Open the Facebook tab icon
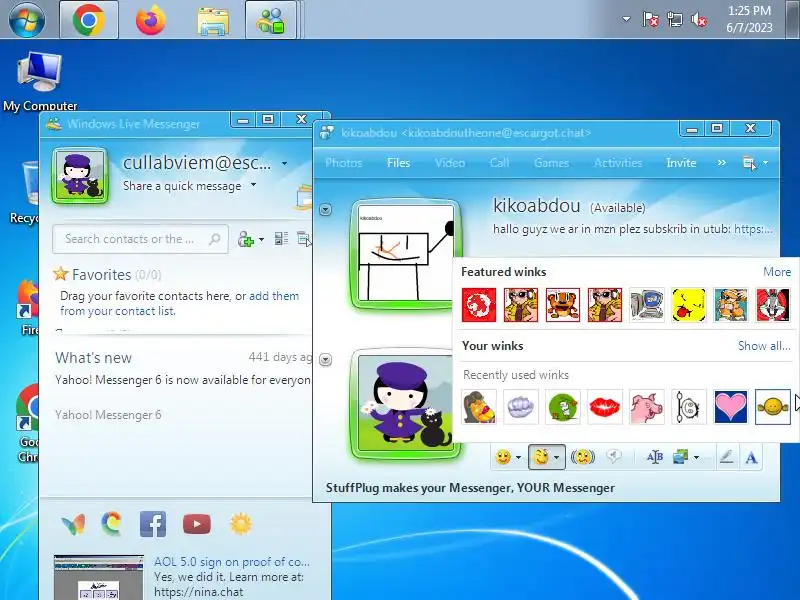Image resolution: width=800 pixels, height=600 pixels. (x=153, y=524)
